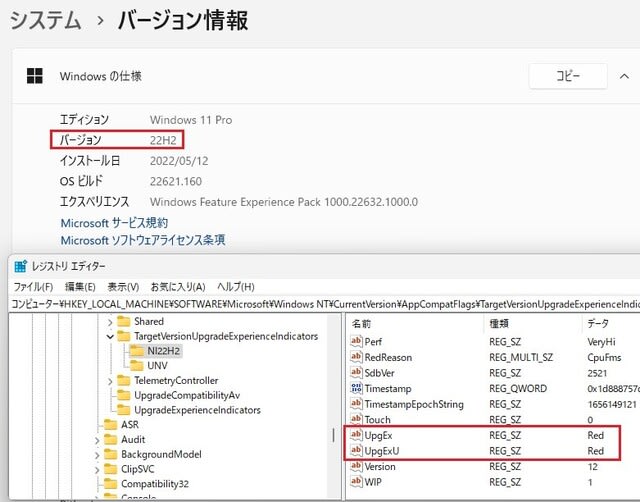640x502 pixels.
Task: Select the Shared folder icon
Action: (x=124, y=322)
